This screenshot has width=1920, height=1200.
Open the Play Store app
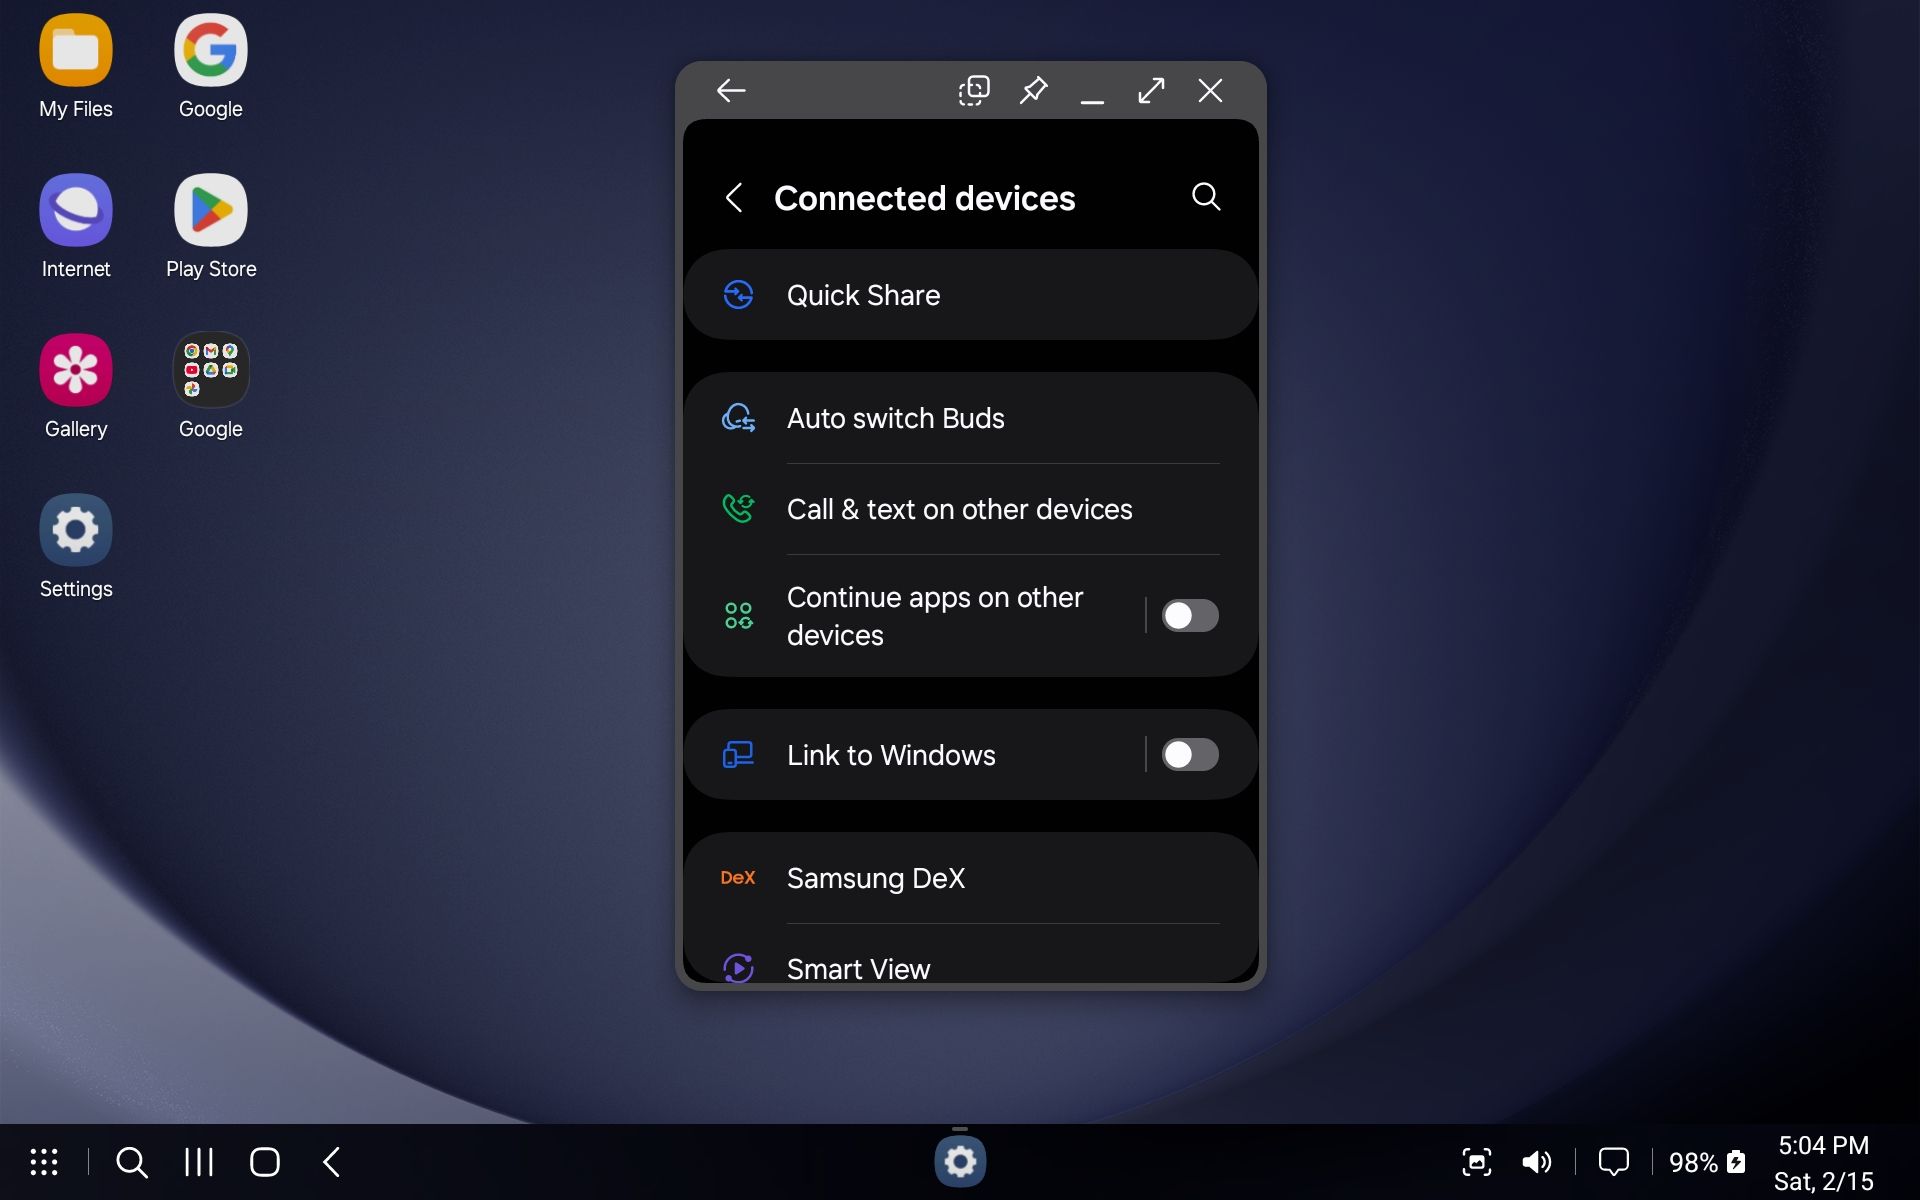coord(210,210)
